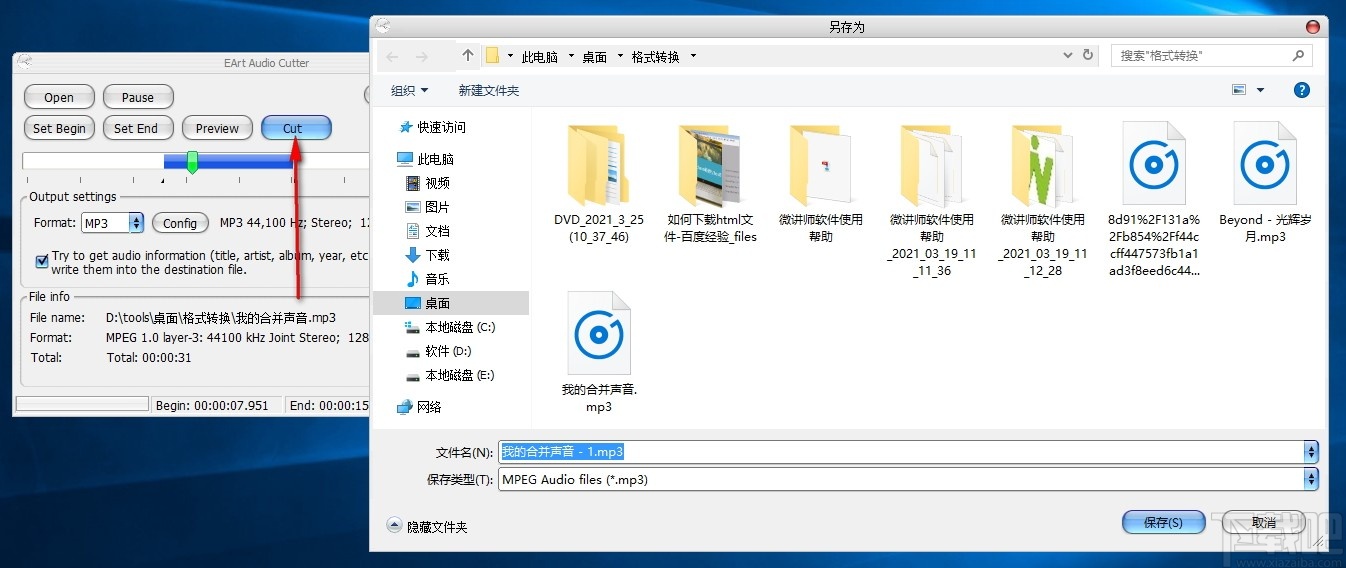Image resolution: width=1346 pixels, height=568 pixels.
Task: Select folder 微讲师软件使用帮助_2021_03_19_11_12_28
Action: [1043, 200]
